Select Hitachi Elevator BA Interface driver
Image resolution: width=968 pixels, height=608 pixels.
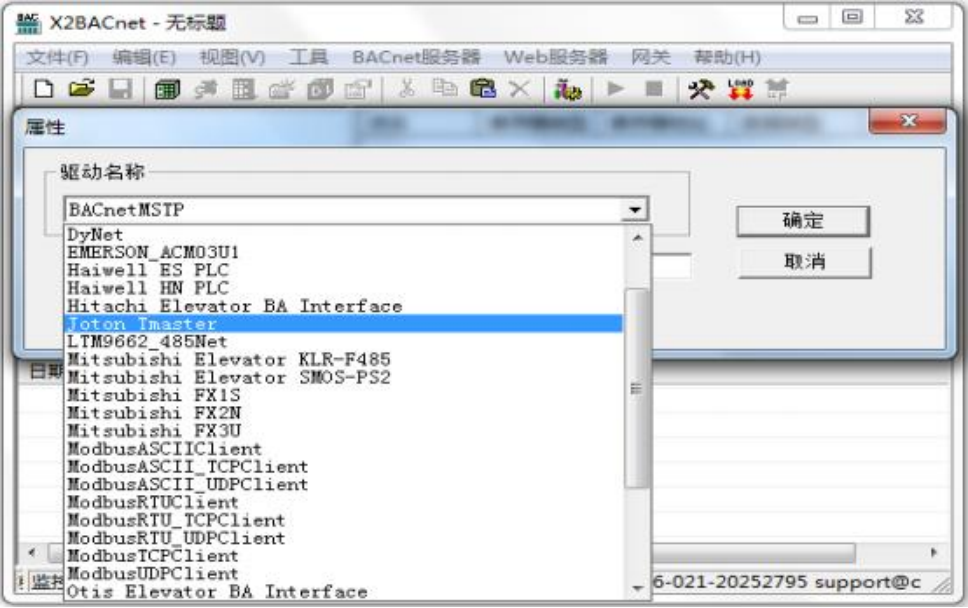343,306
